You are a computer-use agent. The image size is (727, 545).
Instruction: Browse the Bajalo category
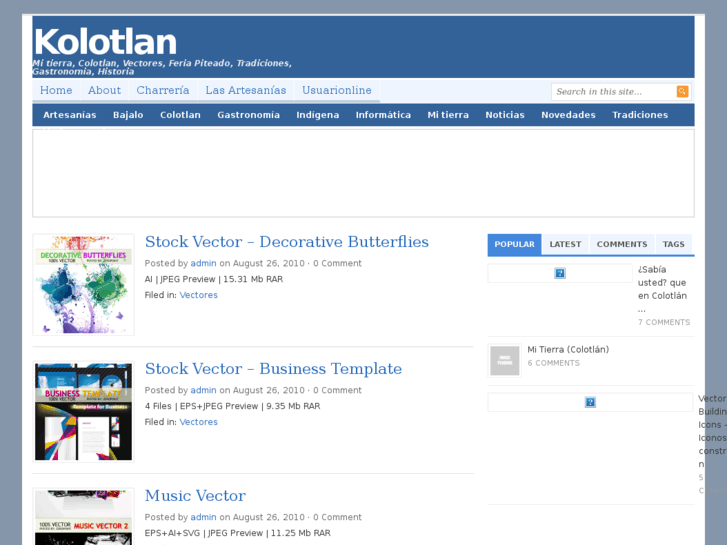[128, 115]
